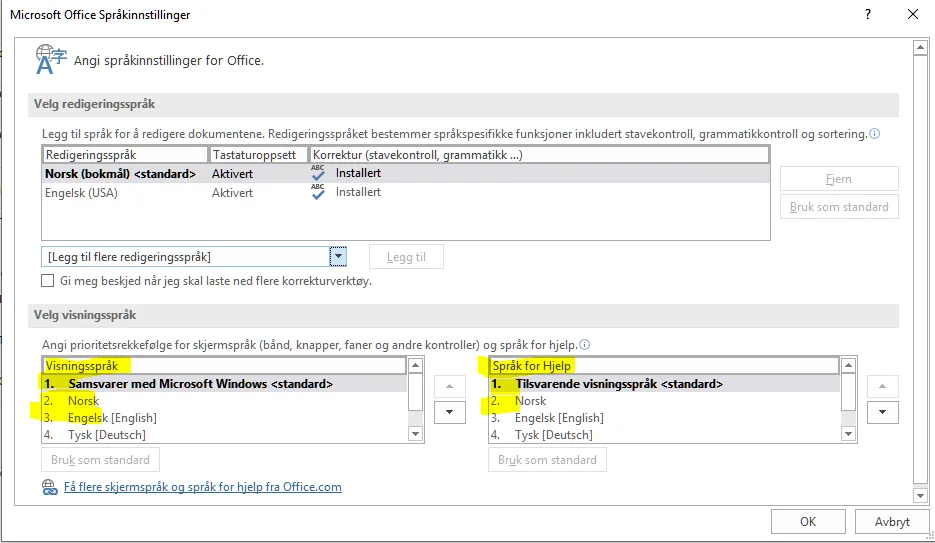Click Visningsspråk list scrollbar up arrow
Image resolution: width=935 pixels, height=543 pixels.
416,365
